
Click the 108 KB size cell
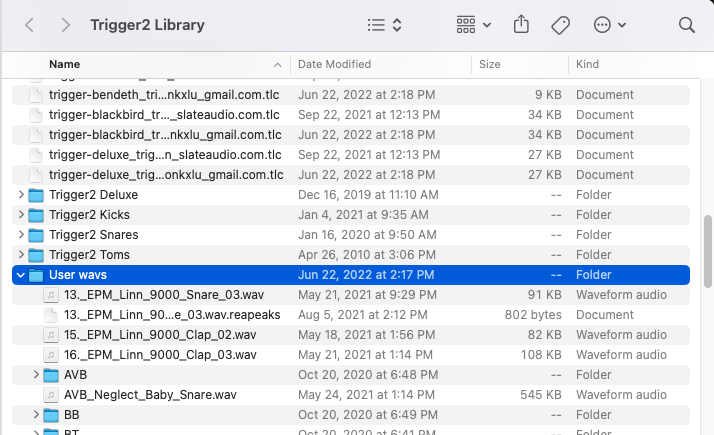[x=541, y=355]
